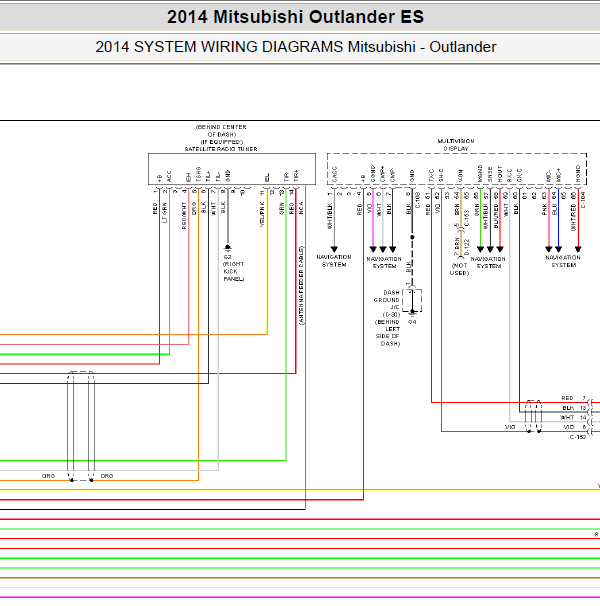This screenshot has width=600, height=606.
Task: Click the 'BLU' wire label at pin 64
Action: [x=554, y=209]
